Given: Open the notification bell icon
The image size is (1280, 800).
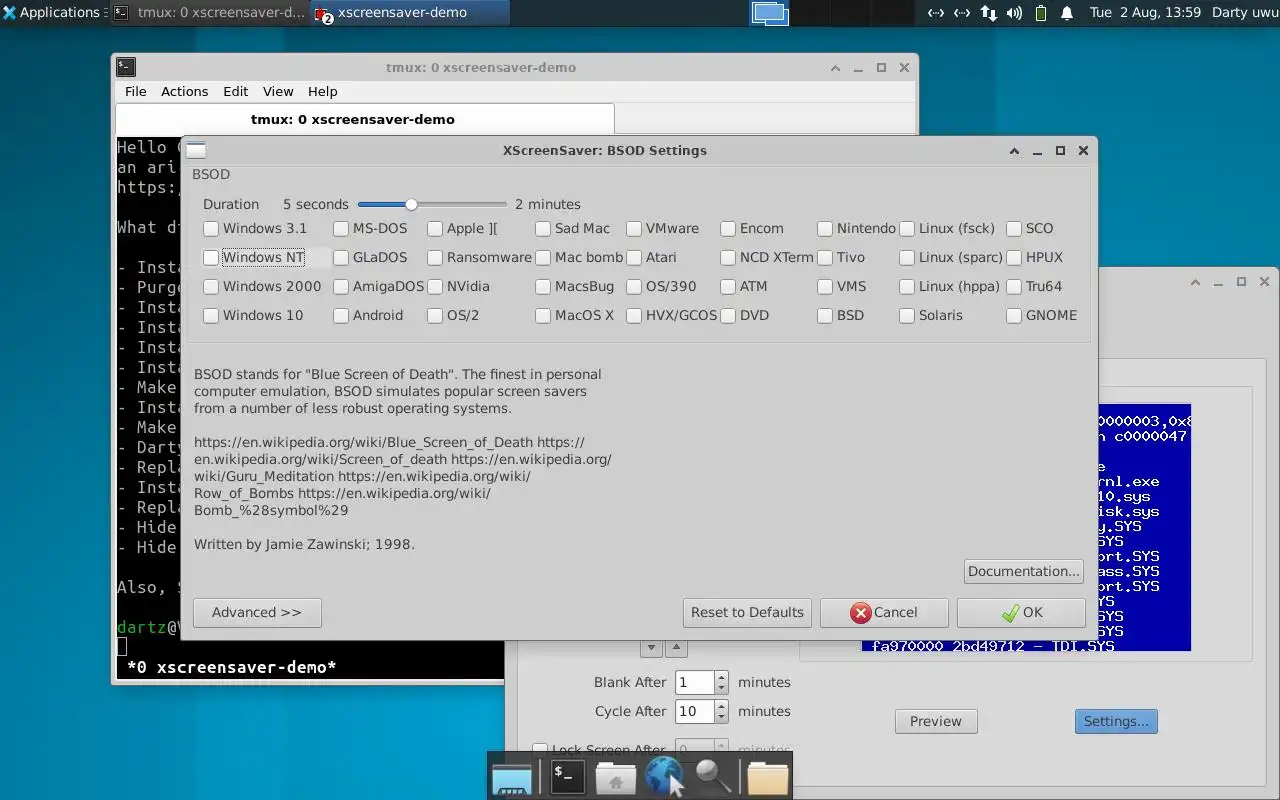Looking at the screenshot, I should tap(1066, 13).
